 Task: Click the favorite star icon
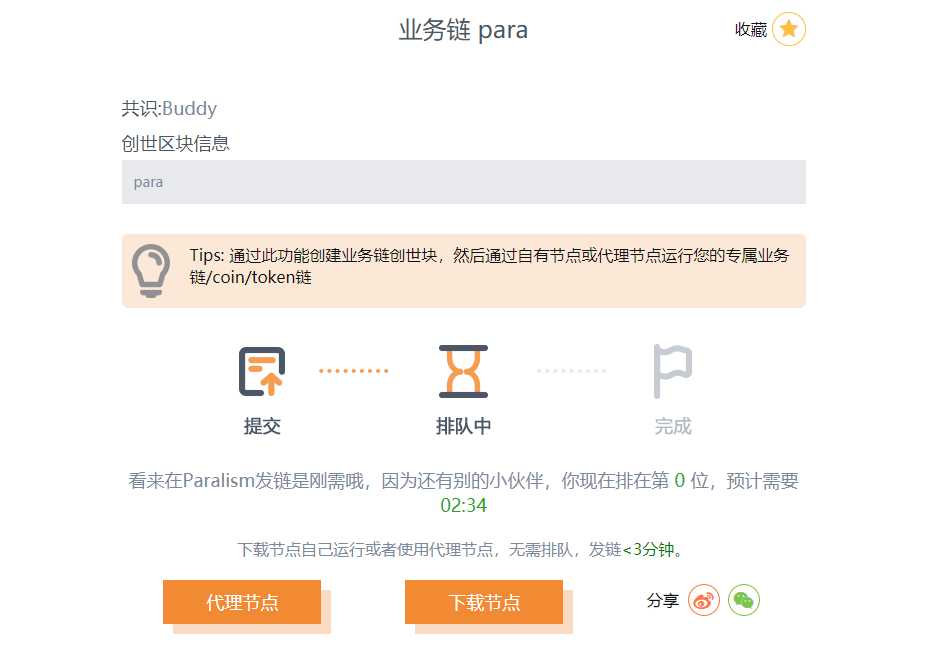pos(788,29)
